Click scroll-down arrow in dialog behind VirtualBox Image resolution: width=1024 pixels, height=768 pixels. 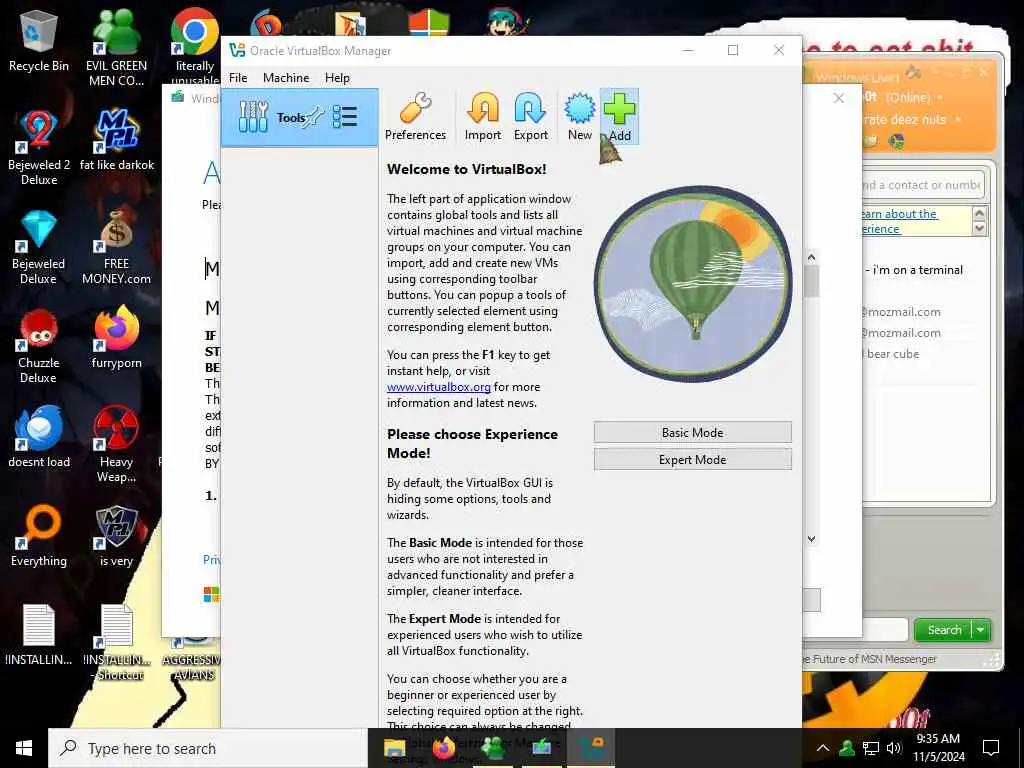(x=811, y=539)
